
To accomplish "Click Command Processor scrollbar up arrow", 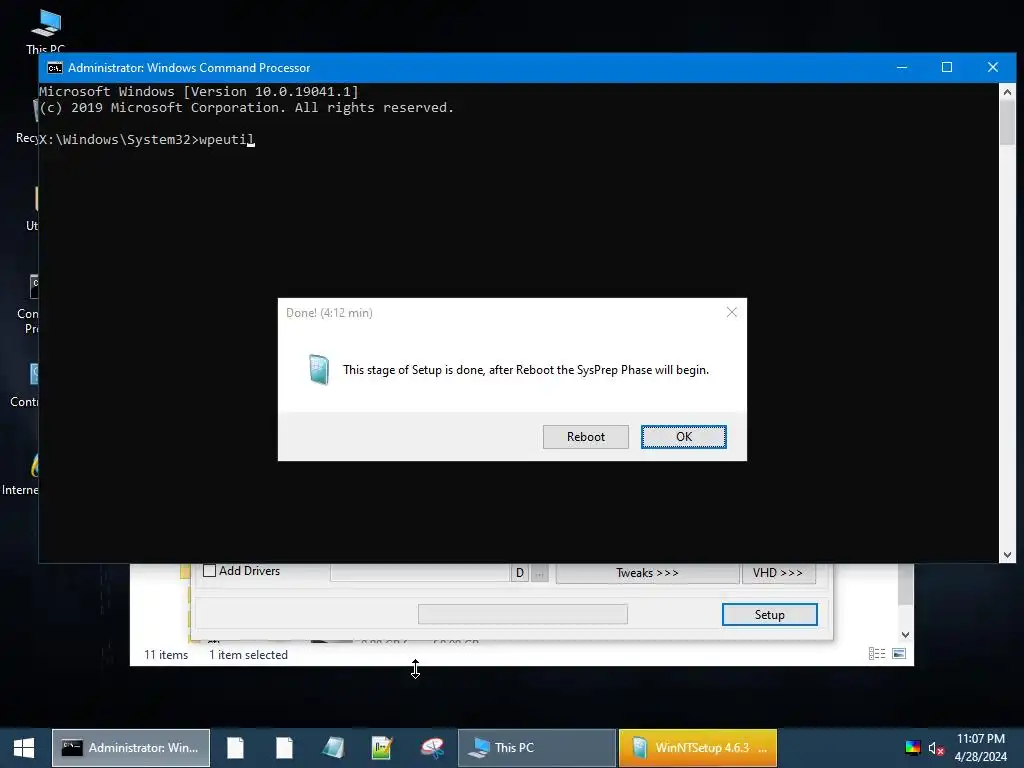I will 1007,92.
